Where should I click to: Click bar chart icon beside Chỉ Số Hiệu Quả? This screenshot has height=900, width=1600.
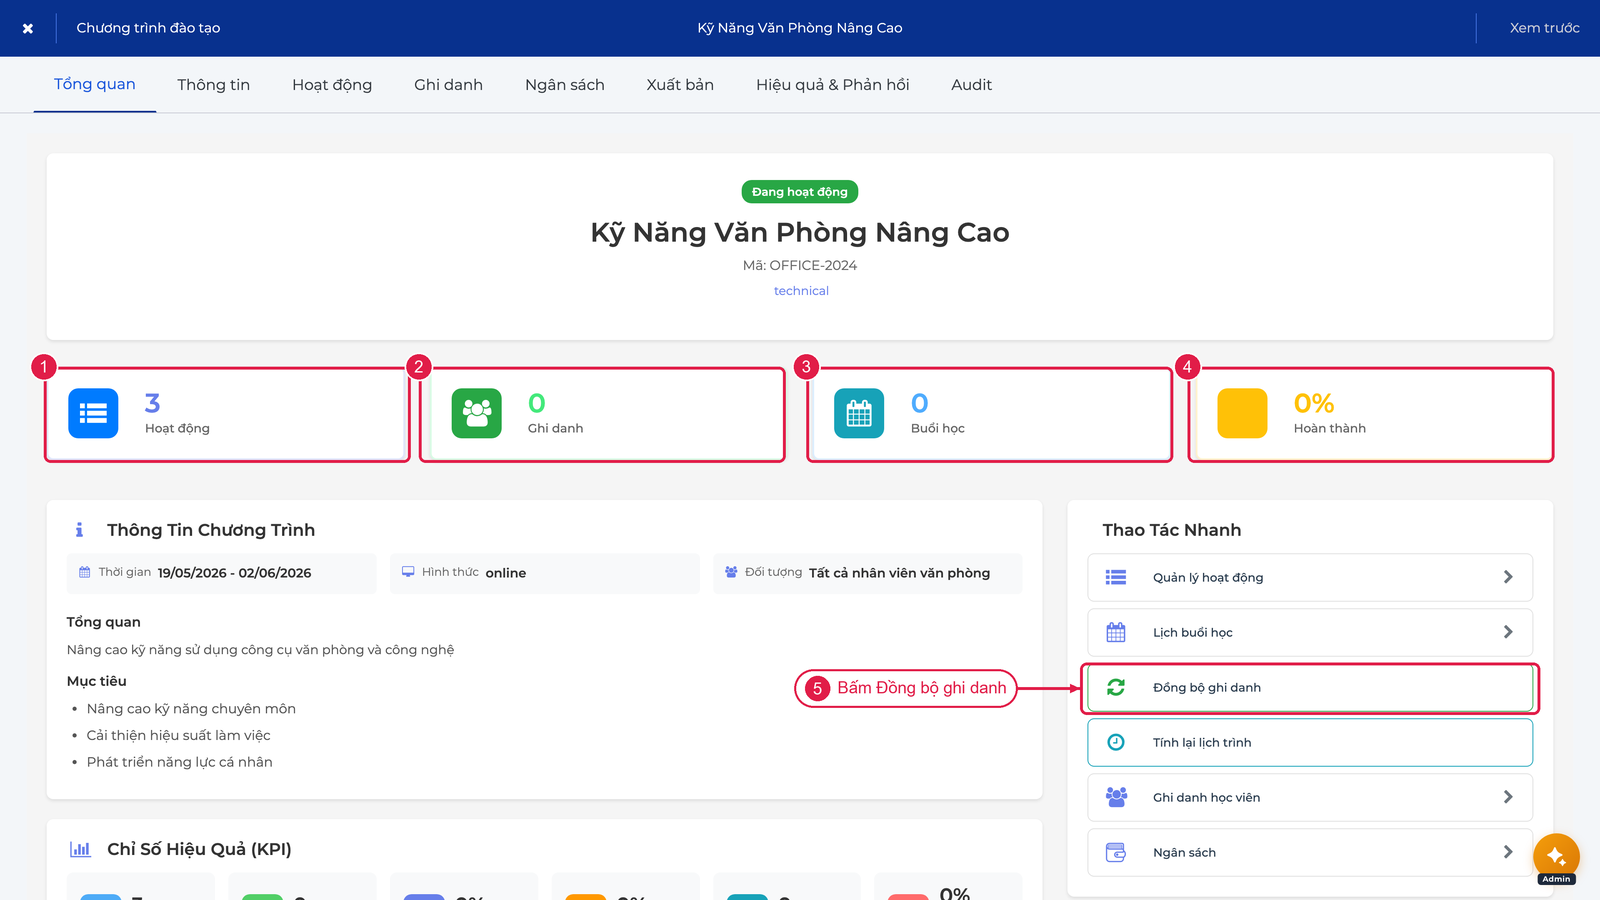tap(80, 849)
